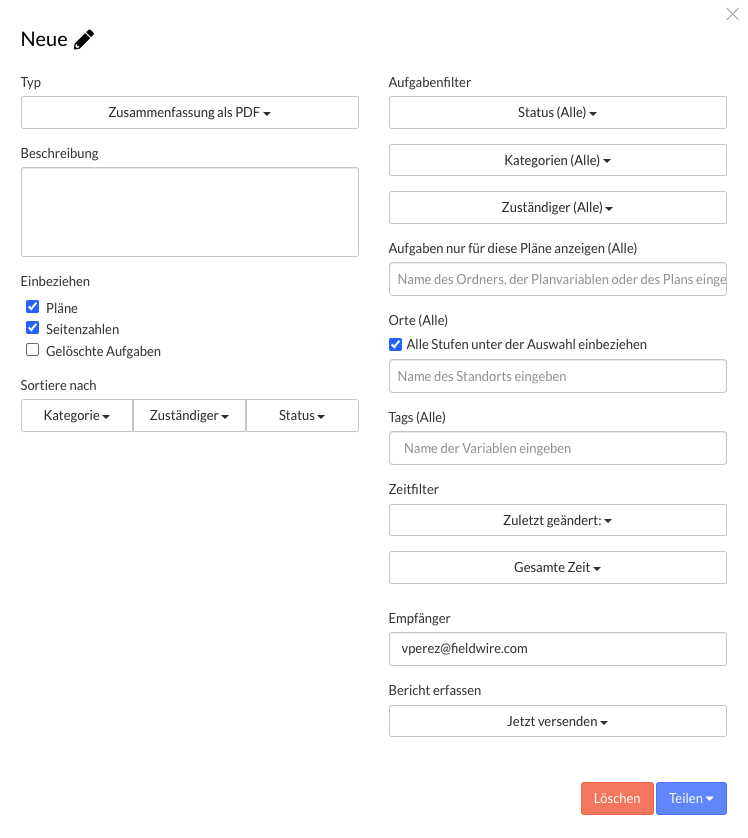Open the Jetzt versenden dropdown
Viewport: 748px width, 838px height.
pos(557,721)
